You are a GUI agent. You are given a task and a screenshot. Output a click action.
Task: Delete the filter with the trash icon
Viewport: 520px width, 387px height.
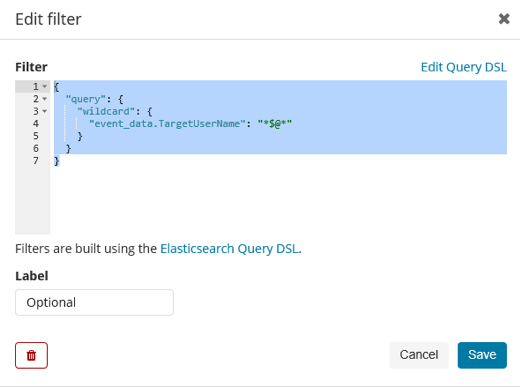point(31,355)
